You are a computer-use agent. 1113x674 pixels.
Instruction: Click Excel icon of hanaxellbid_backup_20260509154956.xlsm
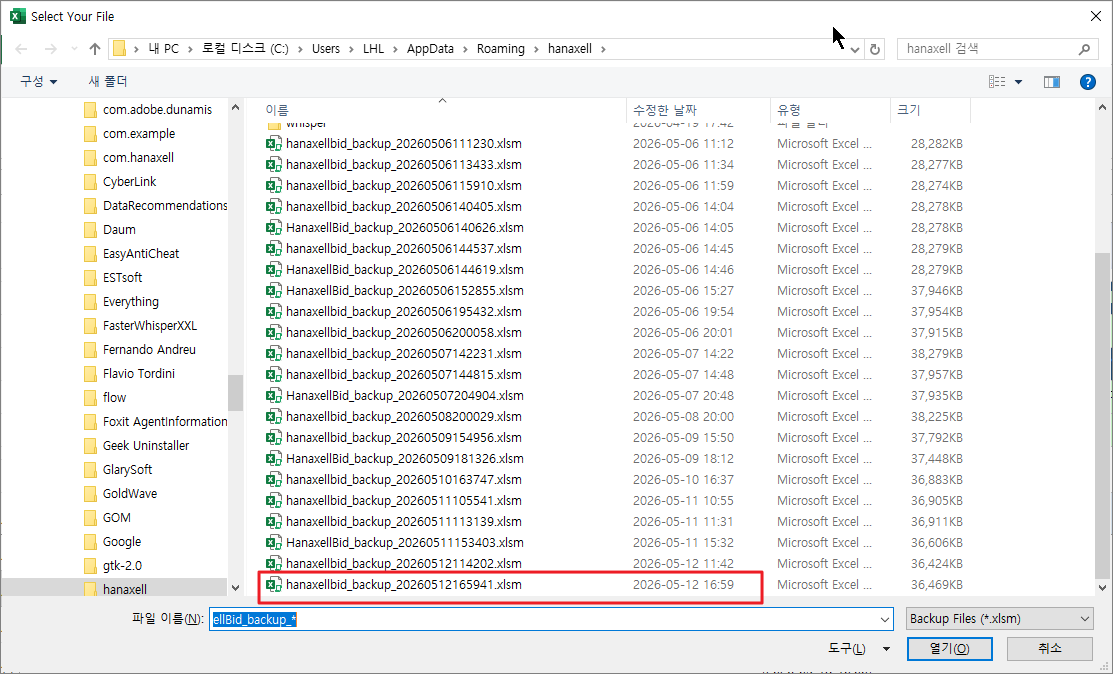click(x=273, y=438)
